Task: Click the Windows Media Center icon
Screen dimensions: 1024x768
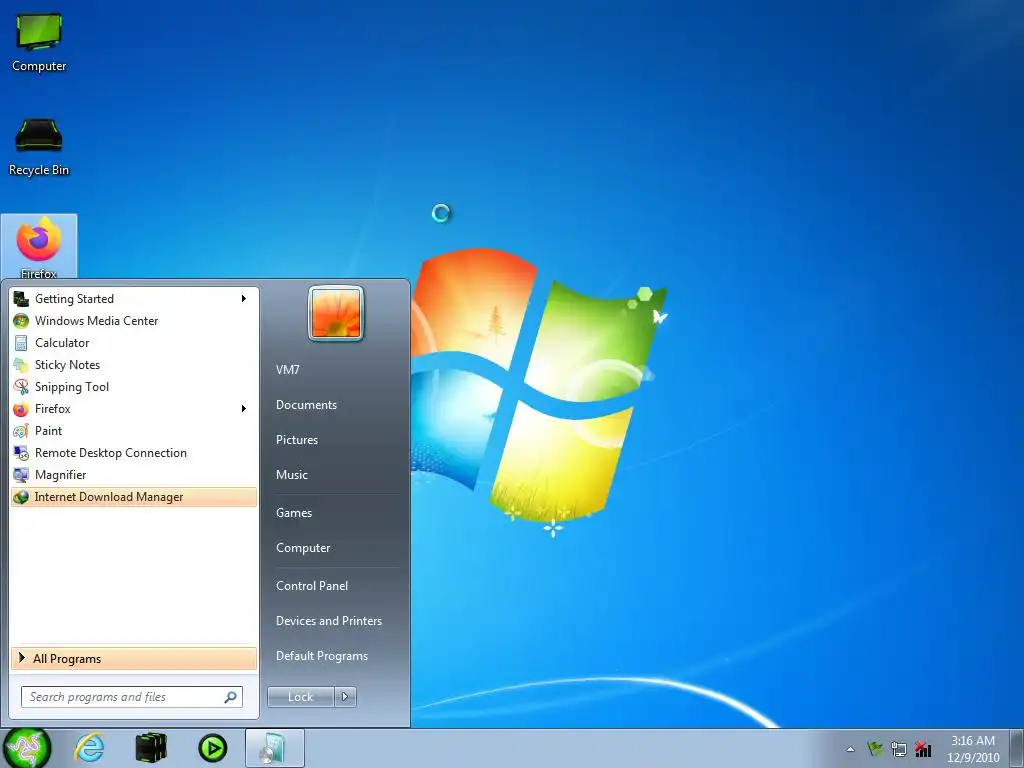Action: pos(21,321)
